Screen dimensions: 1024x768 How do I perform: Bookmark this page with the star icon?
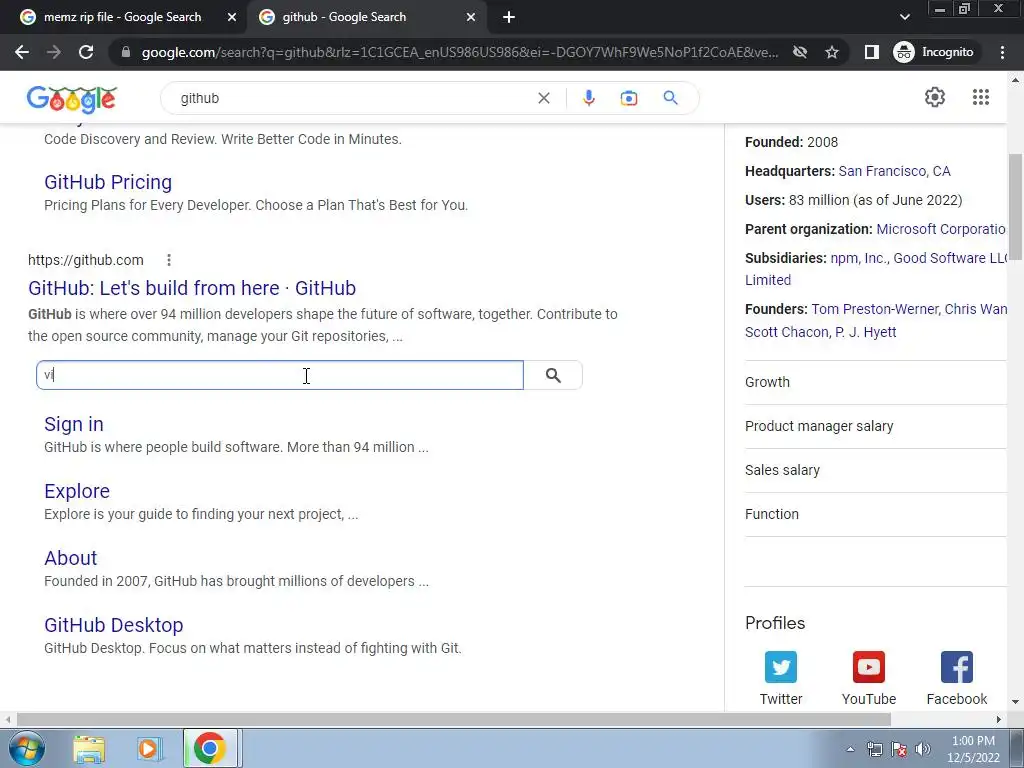[x=831, y=52]
